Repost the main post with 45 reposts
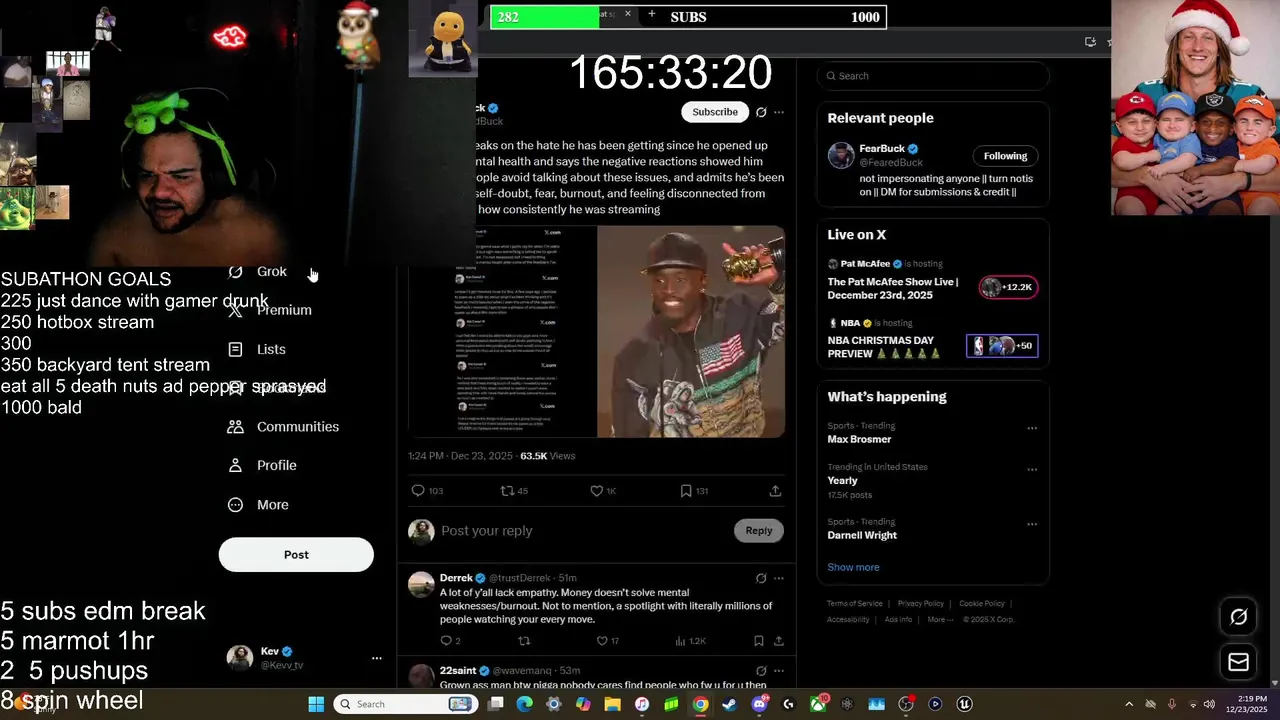Image resolution: width=1280 pixels, height=720 pixels. 514,491
